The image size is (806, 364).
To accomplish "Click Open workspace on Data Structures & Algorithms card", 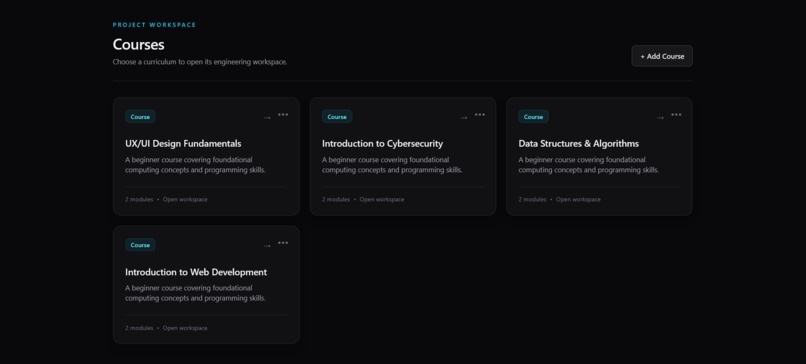I will tap(578, 199).
